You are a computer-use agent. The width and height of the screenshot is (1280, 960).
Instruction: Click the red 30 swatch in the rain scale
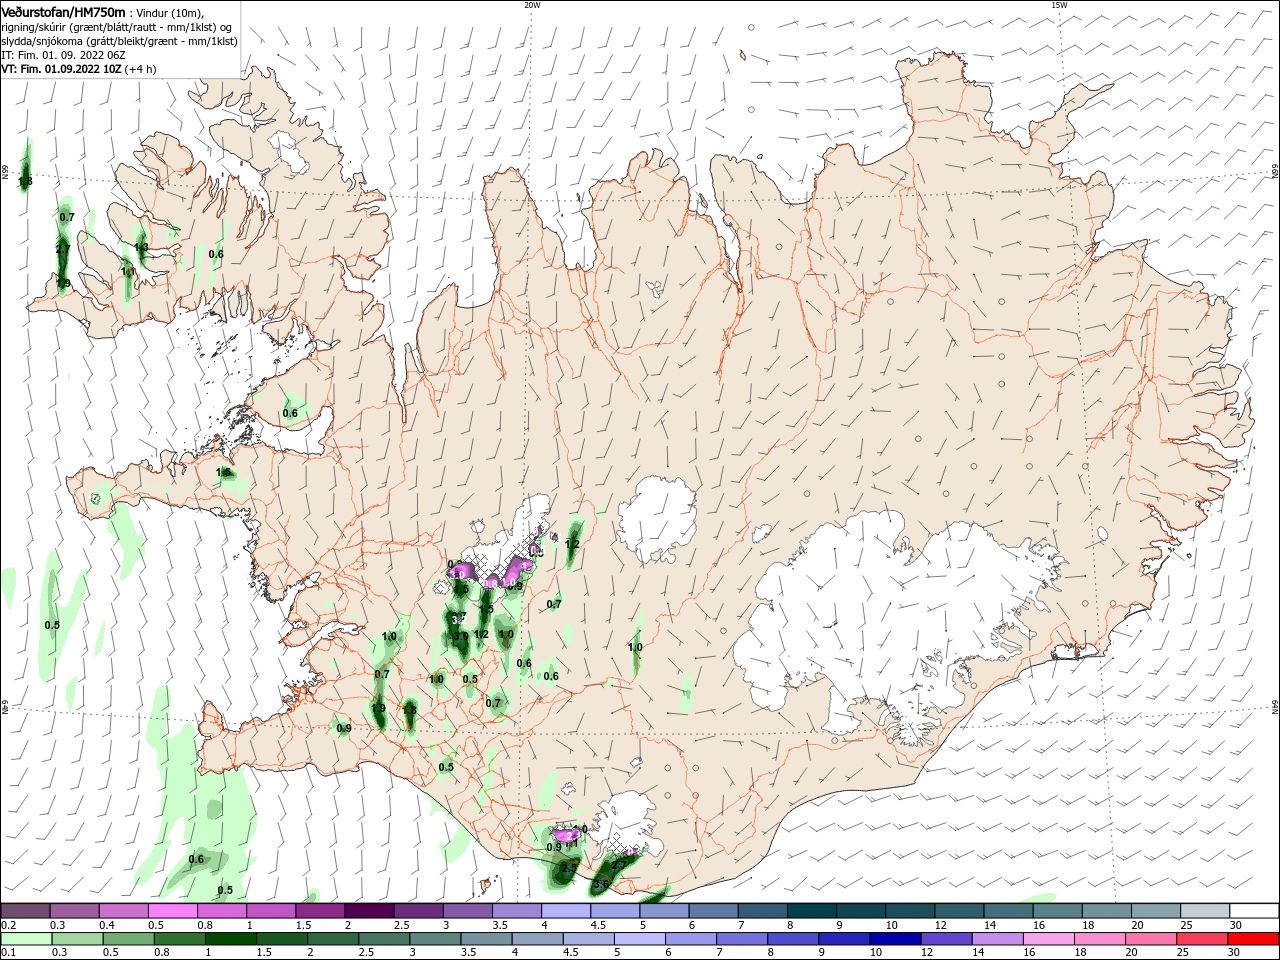click(x=1253, y=939)
